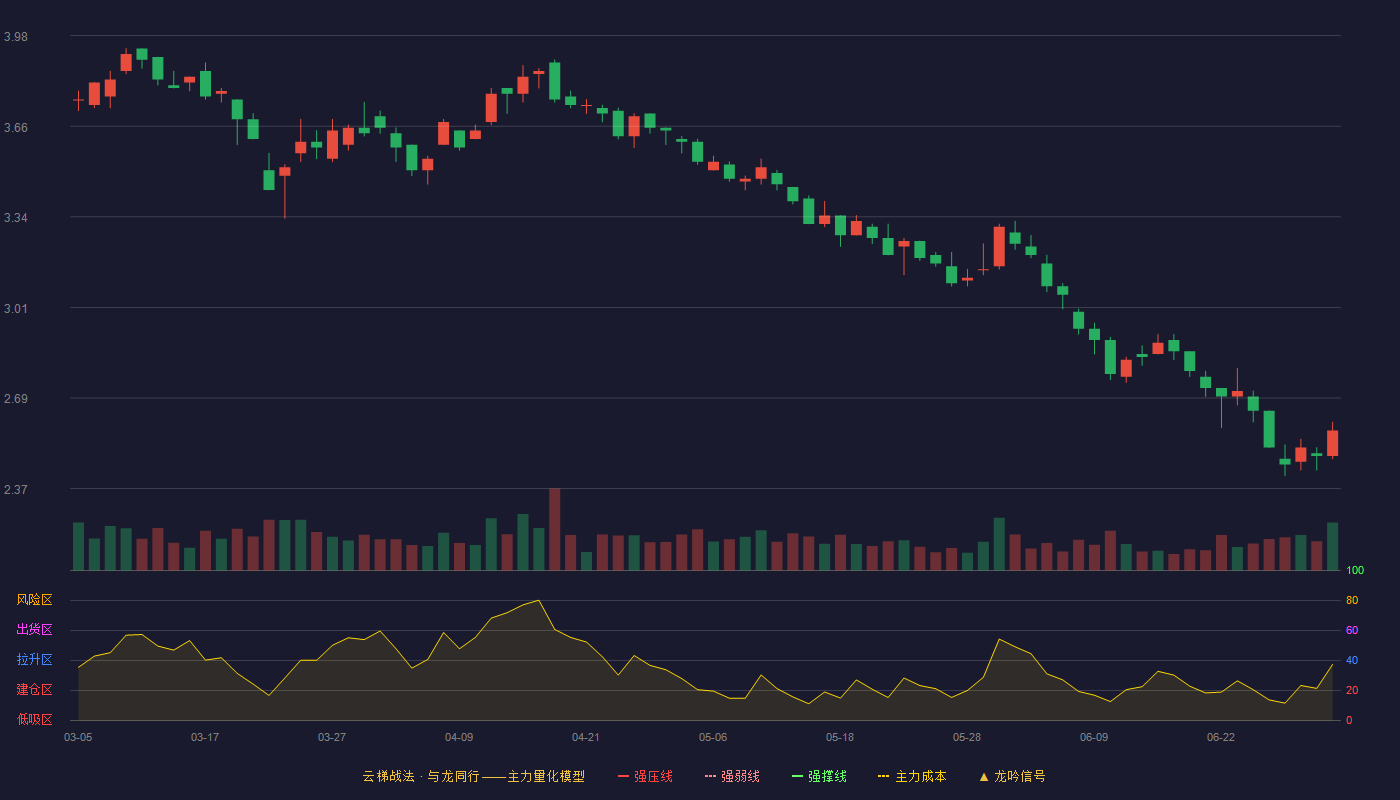Click the 建仓区 zone label
This screenshot has height=800, width=1400.
tap(34, 690)
